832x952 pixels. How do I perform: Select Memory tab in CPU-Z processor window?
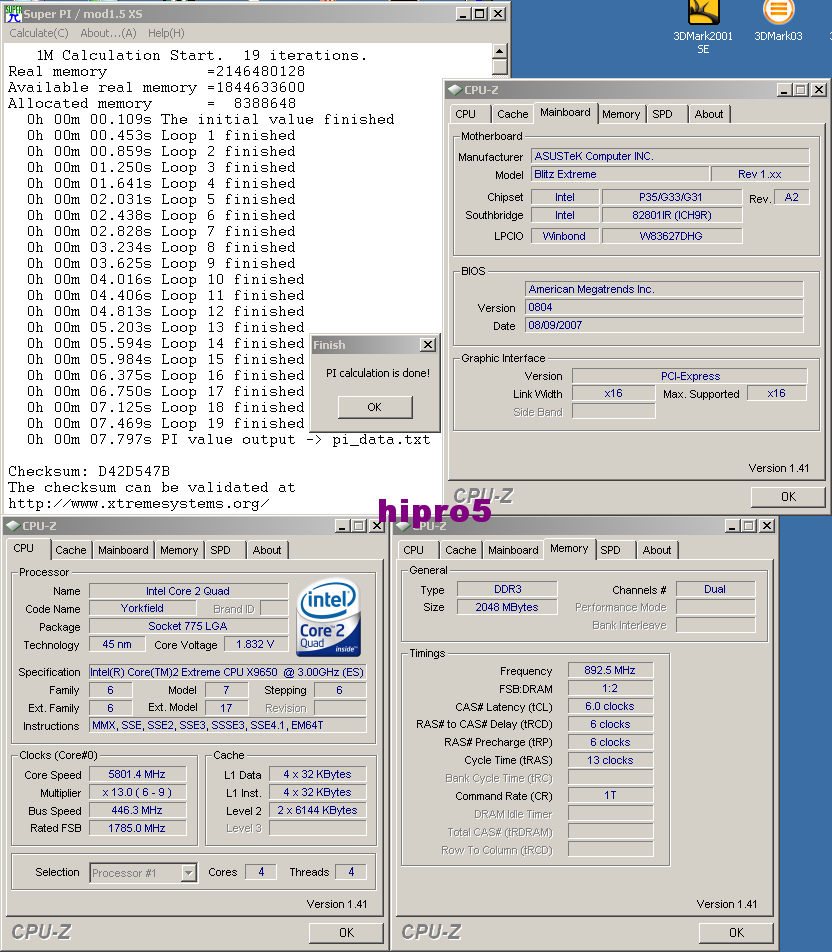tap(179, 550)
